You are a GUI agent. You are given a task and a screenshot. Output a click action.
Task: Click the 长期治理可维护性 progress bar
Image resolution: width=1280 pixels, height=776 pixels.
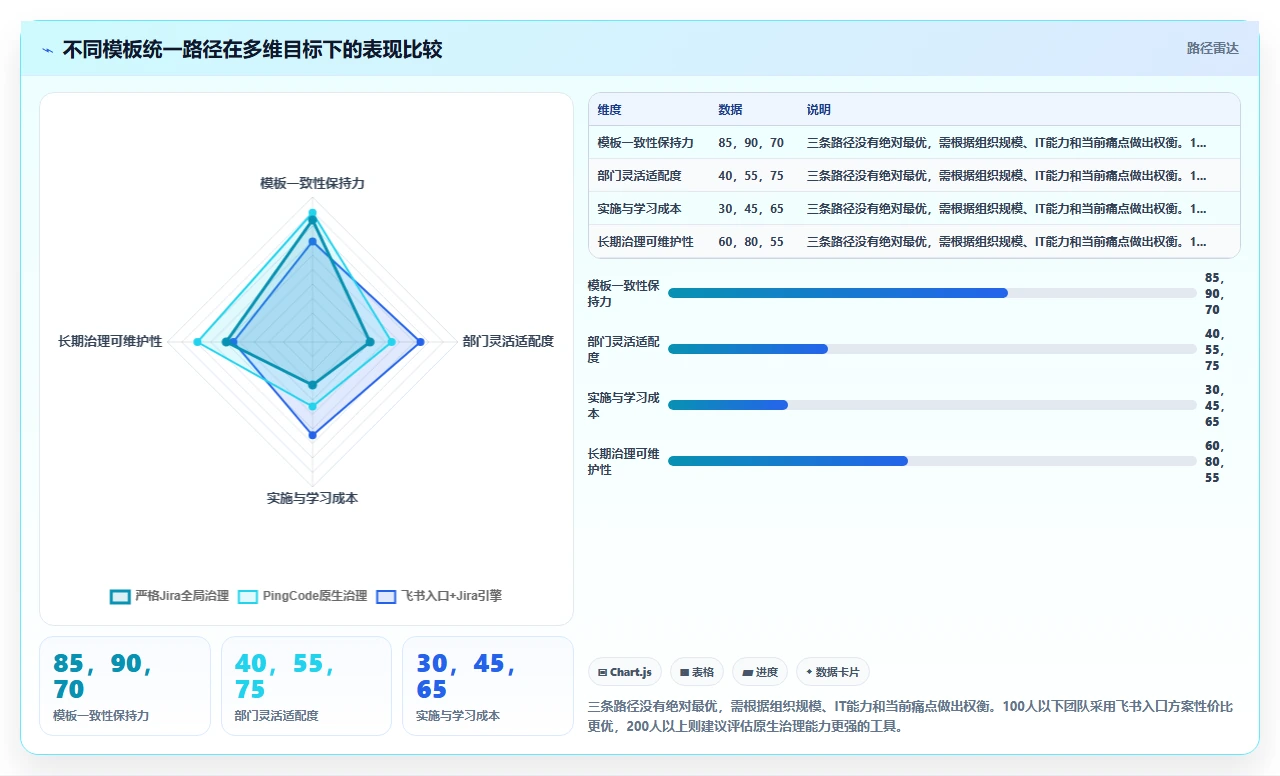point(932,461)
